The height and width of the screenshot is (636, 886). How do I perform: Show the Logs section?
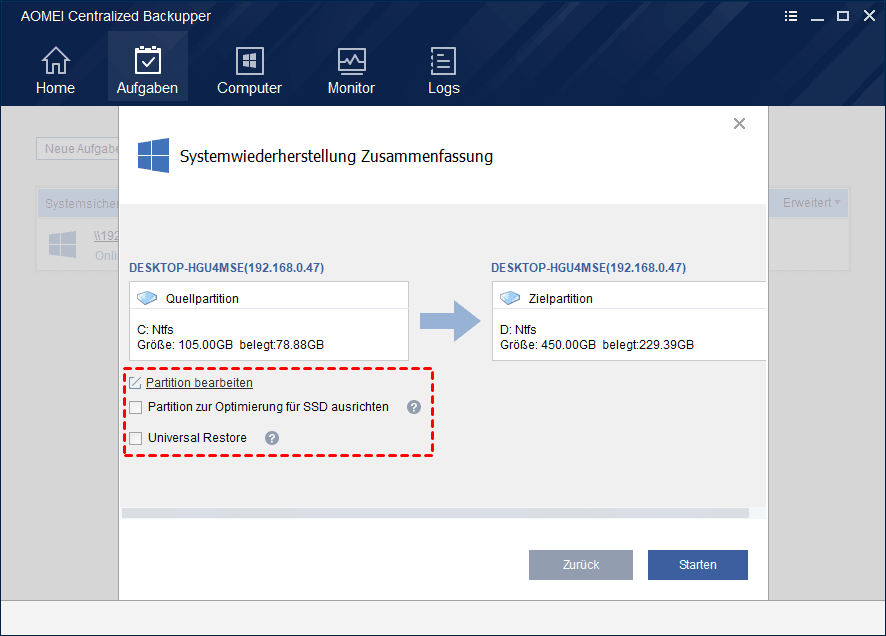point(444,71)
